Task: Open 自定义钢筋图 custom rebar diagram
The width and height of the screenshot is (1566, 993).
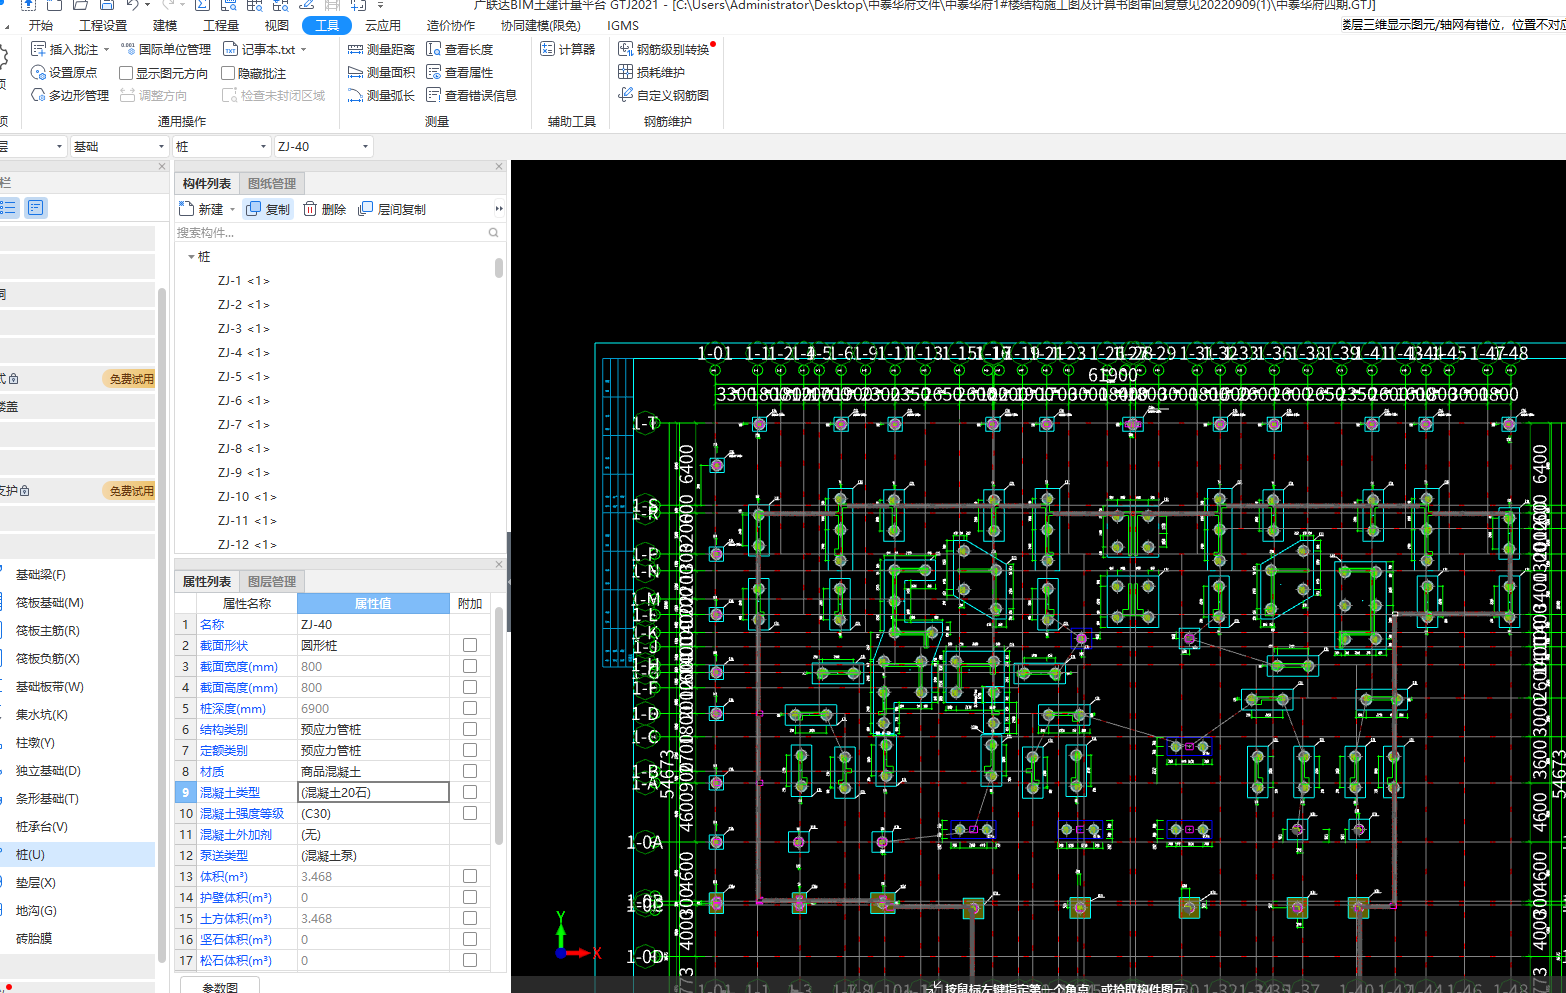Action: 664,95
